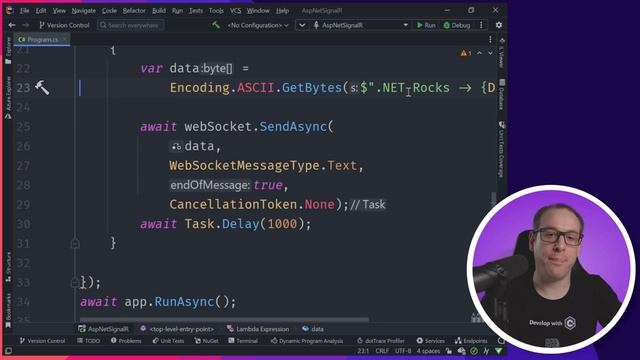Jump to previous highlighted problem arrow

(480, 53)
